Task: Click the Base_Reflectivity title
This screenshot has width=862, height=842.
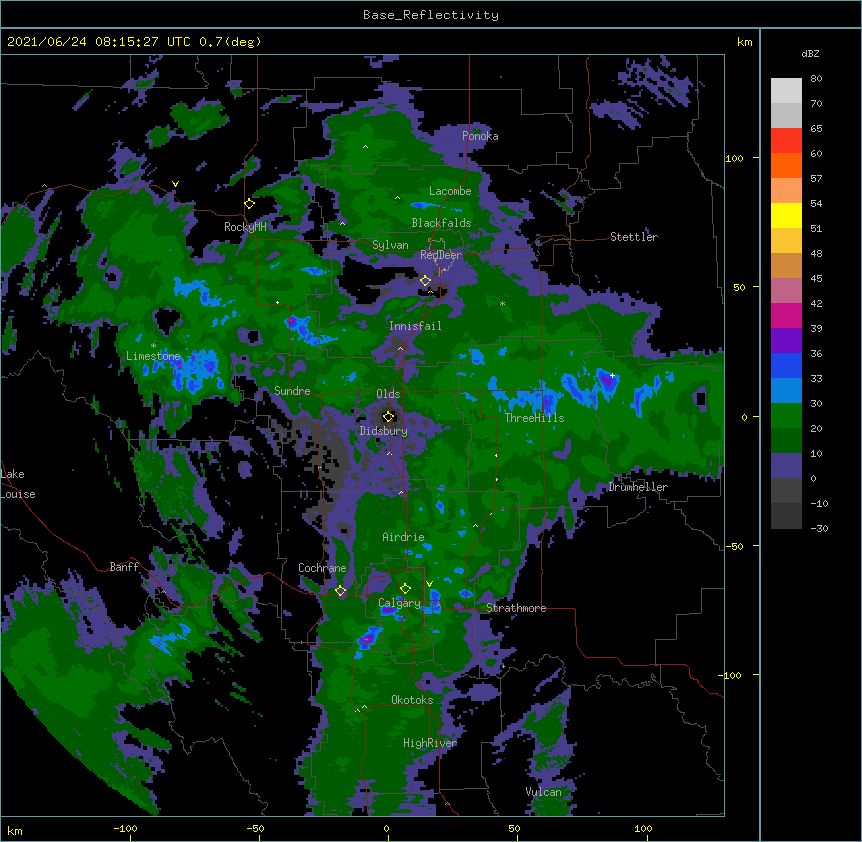Action: tap(430, 15)
